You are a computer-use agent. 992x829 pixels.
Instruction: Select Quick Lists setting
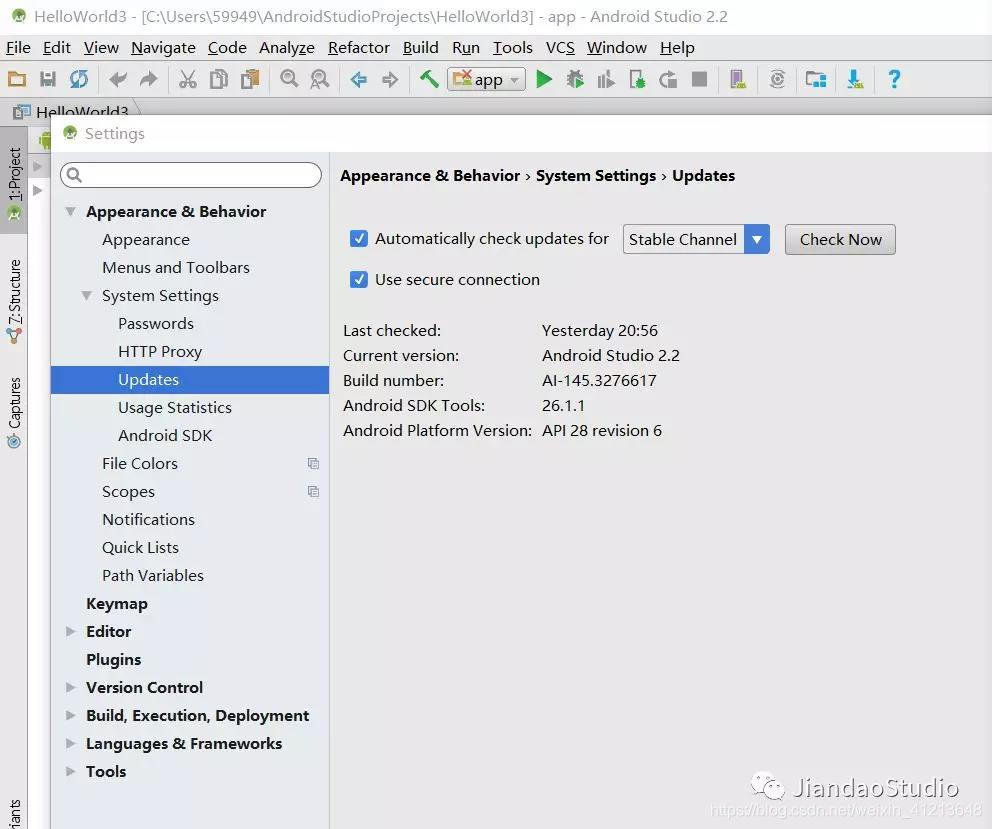point(140,547)
